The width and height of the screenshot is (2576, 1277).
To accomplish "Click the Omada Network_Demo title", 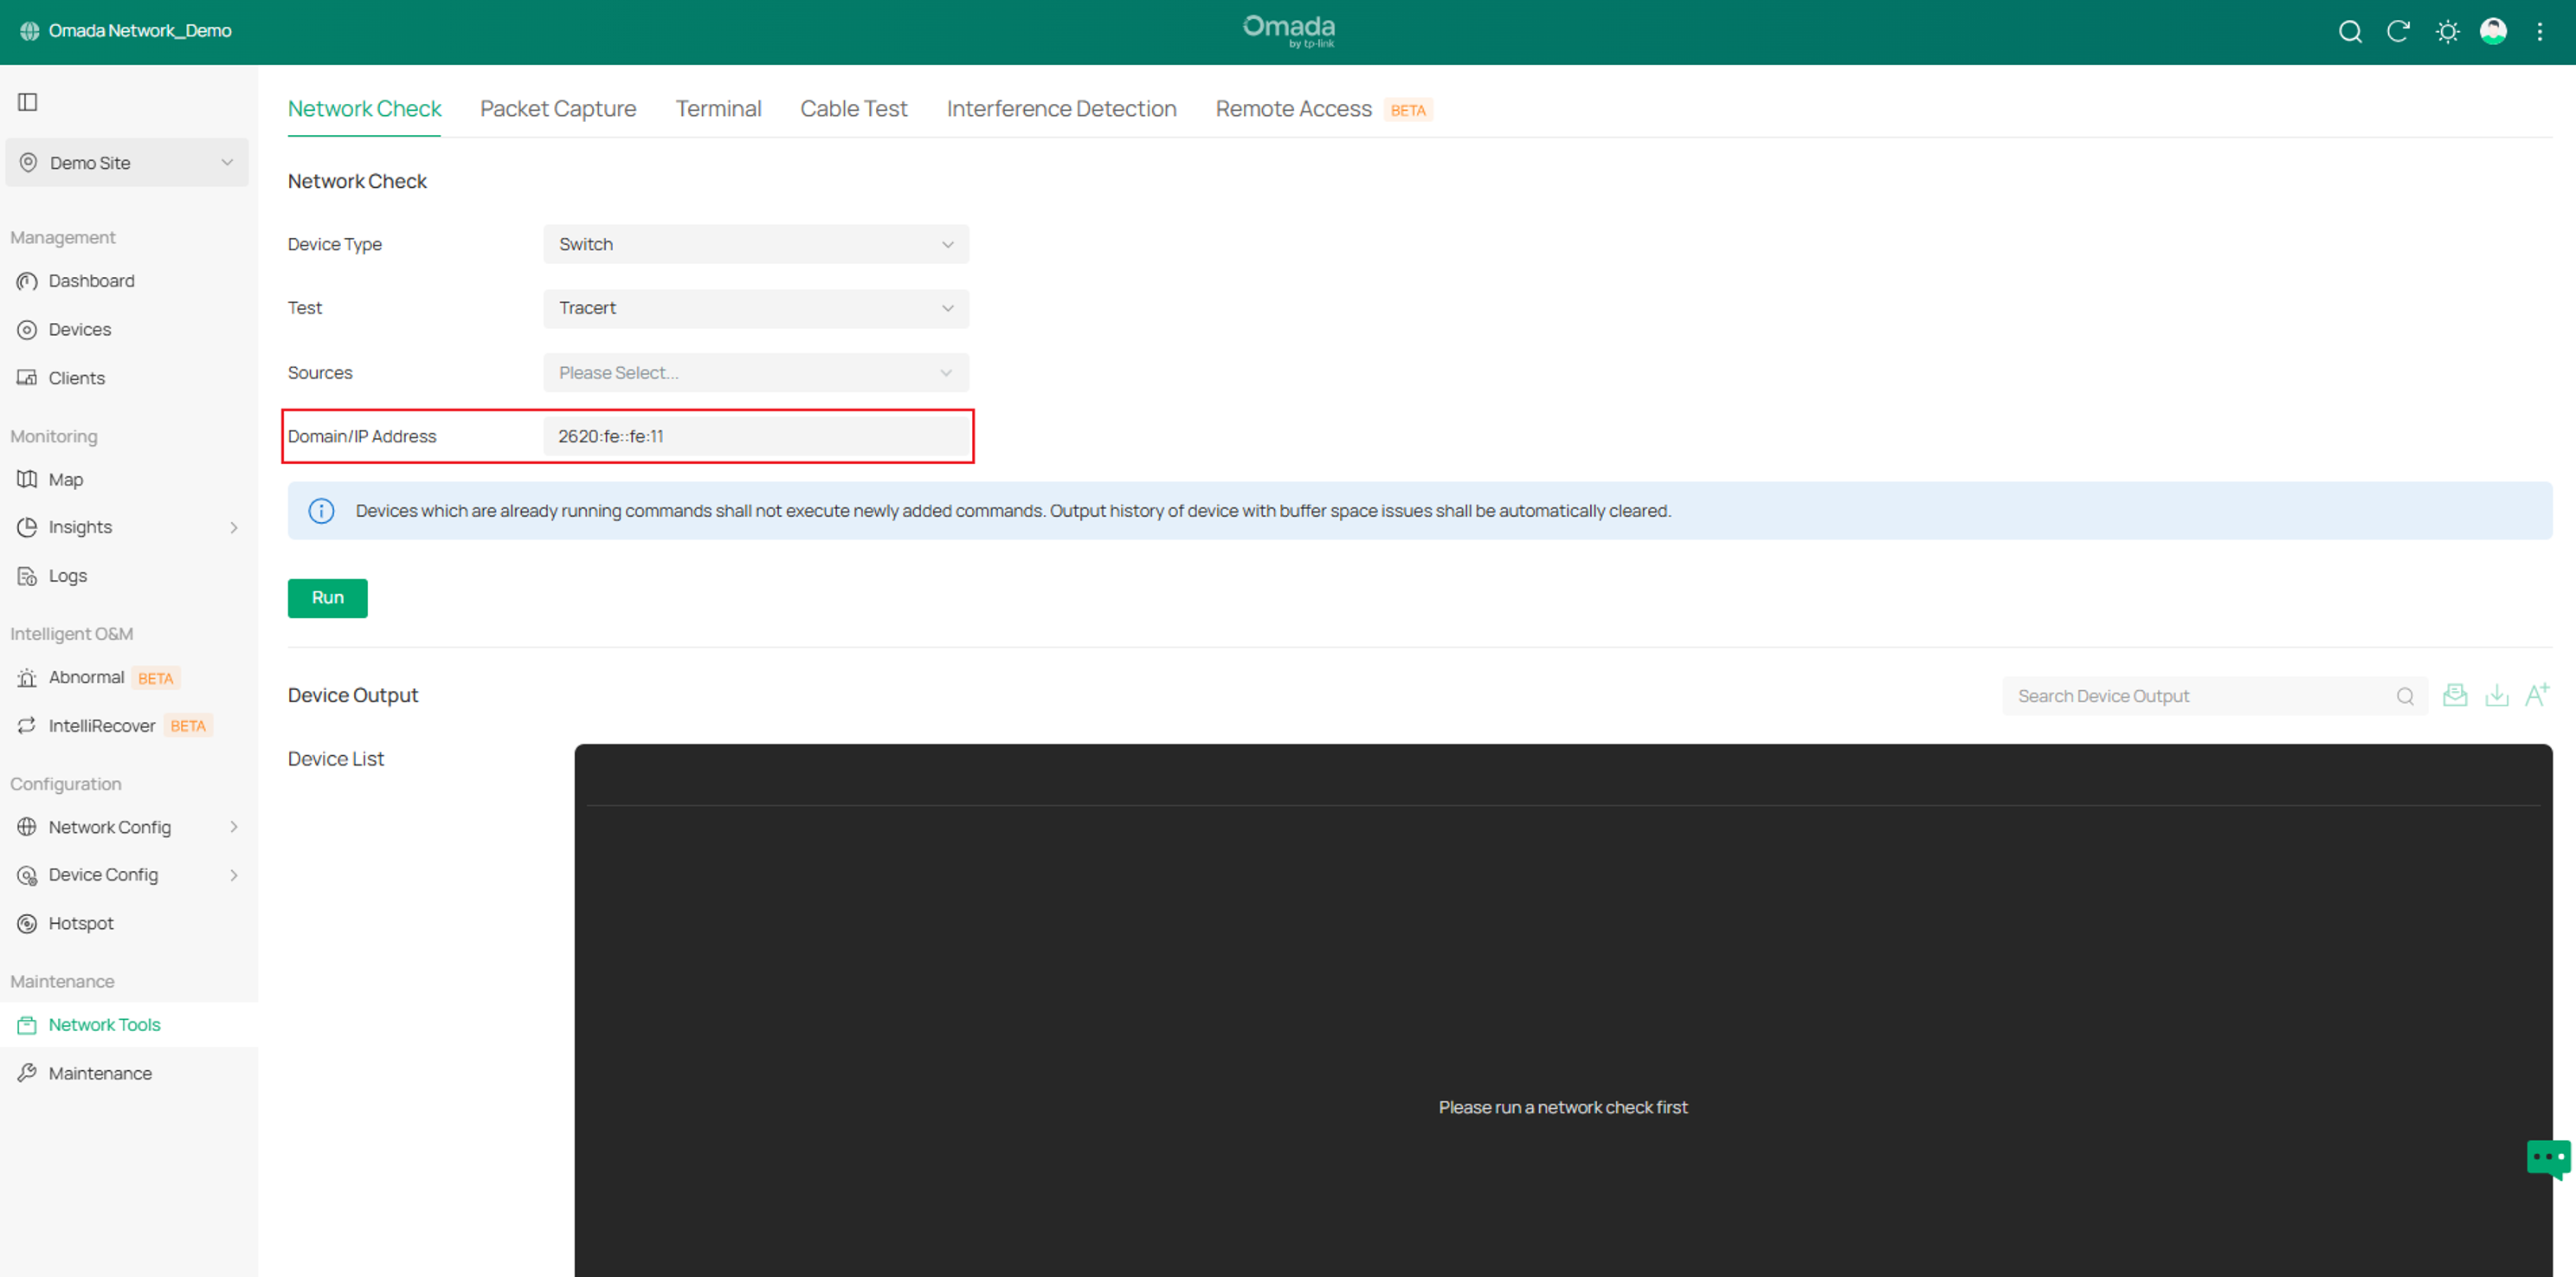I will (140, 31).
